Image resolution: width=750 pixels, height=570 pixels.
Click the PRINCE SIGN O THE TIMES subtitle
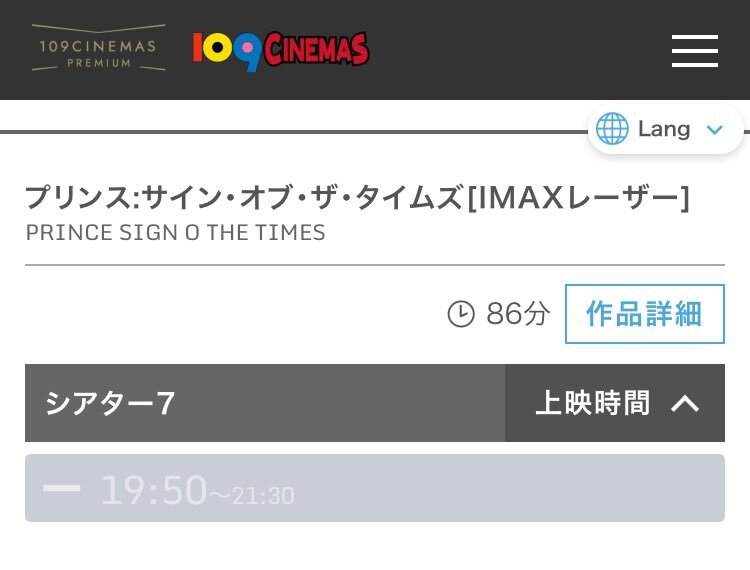[x=176, y=233]
